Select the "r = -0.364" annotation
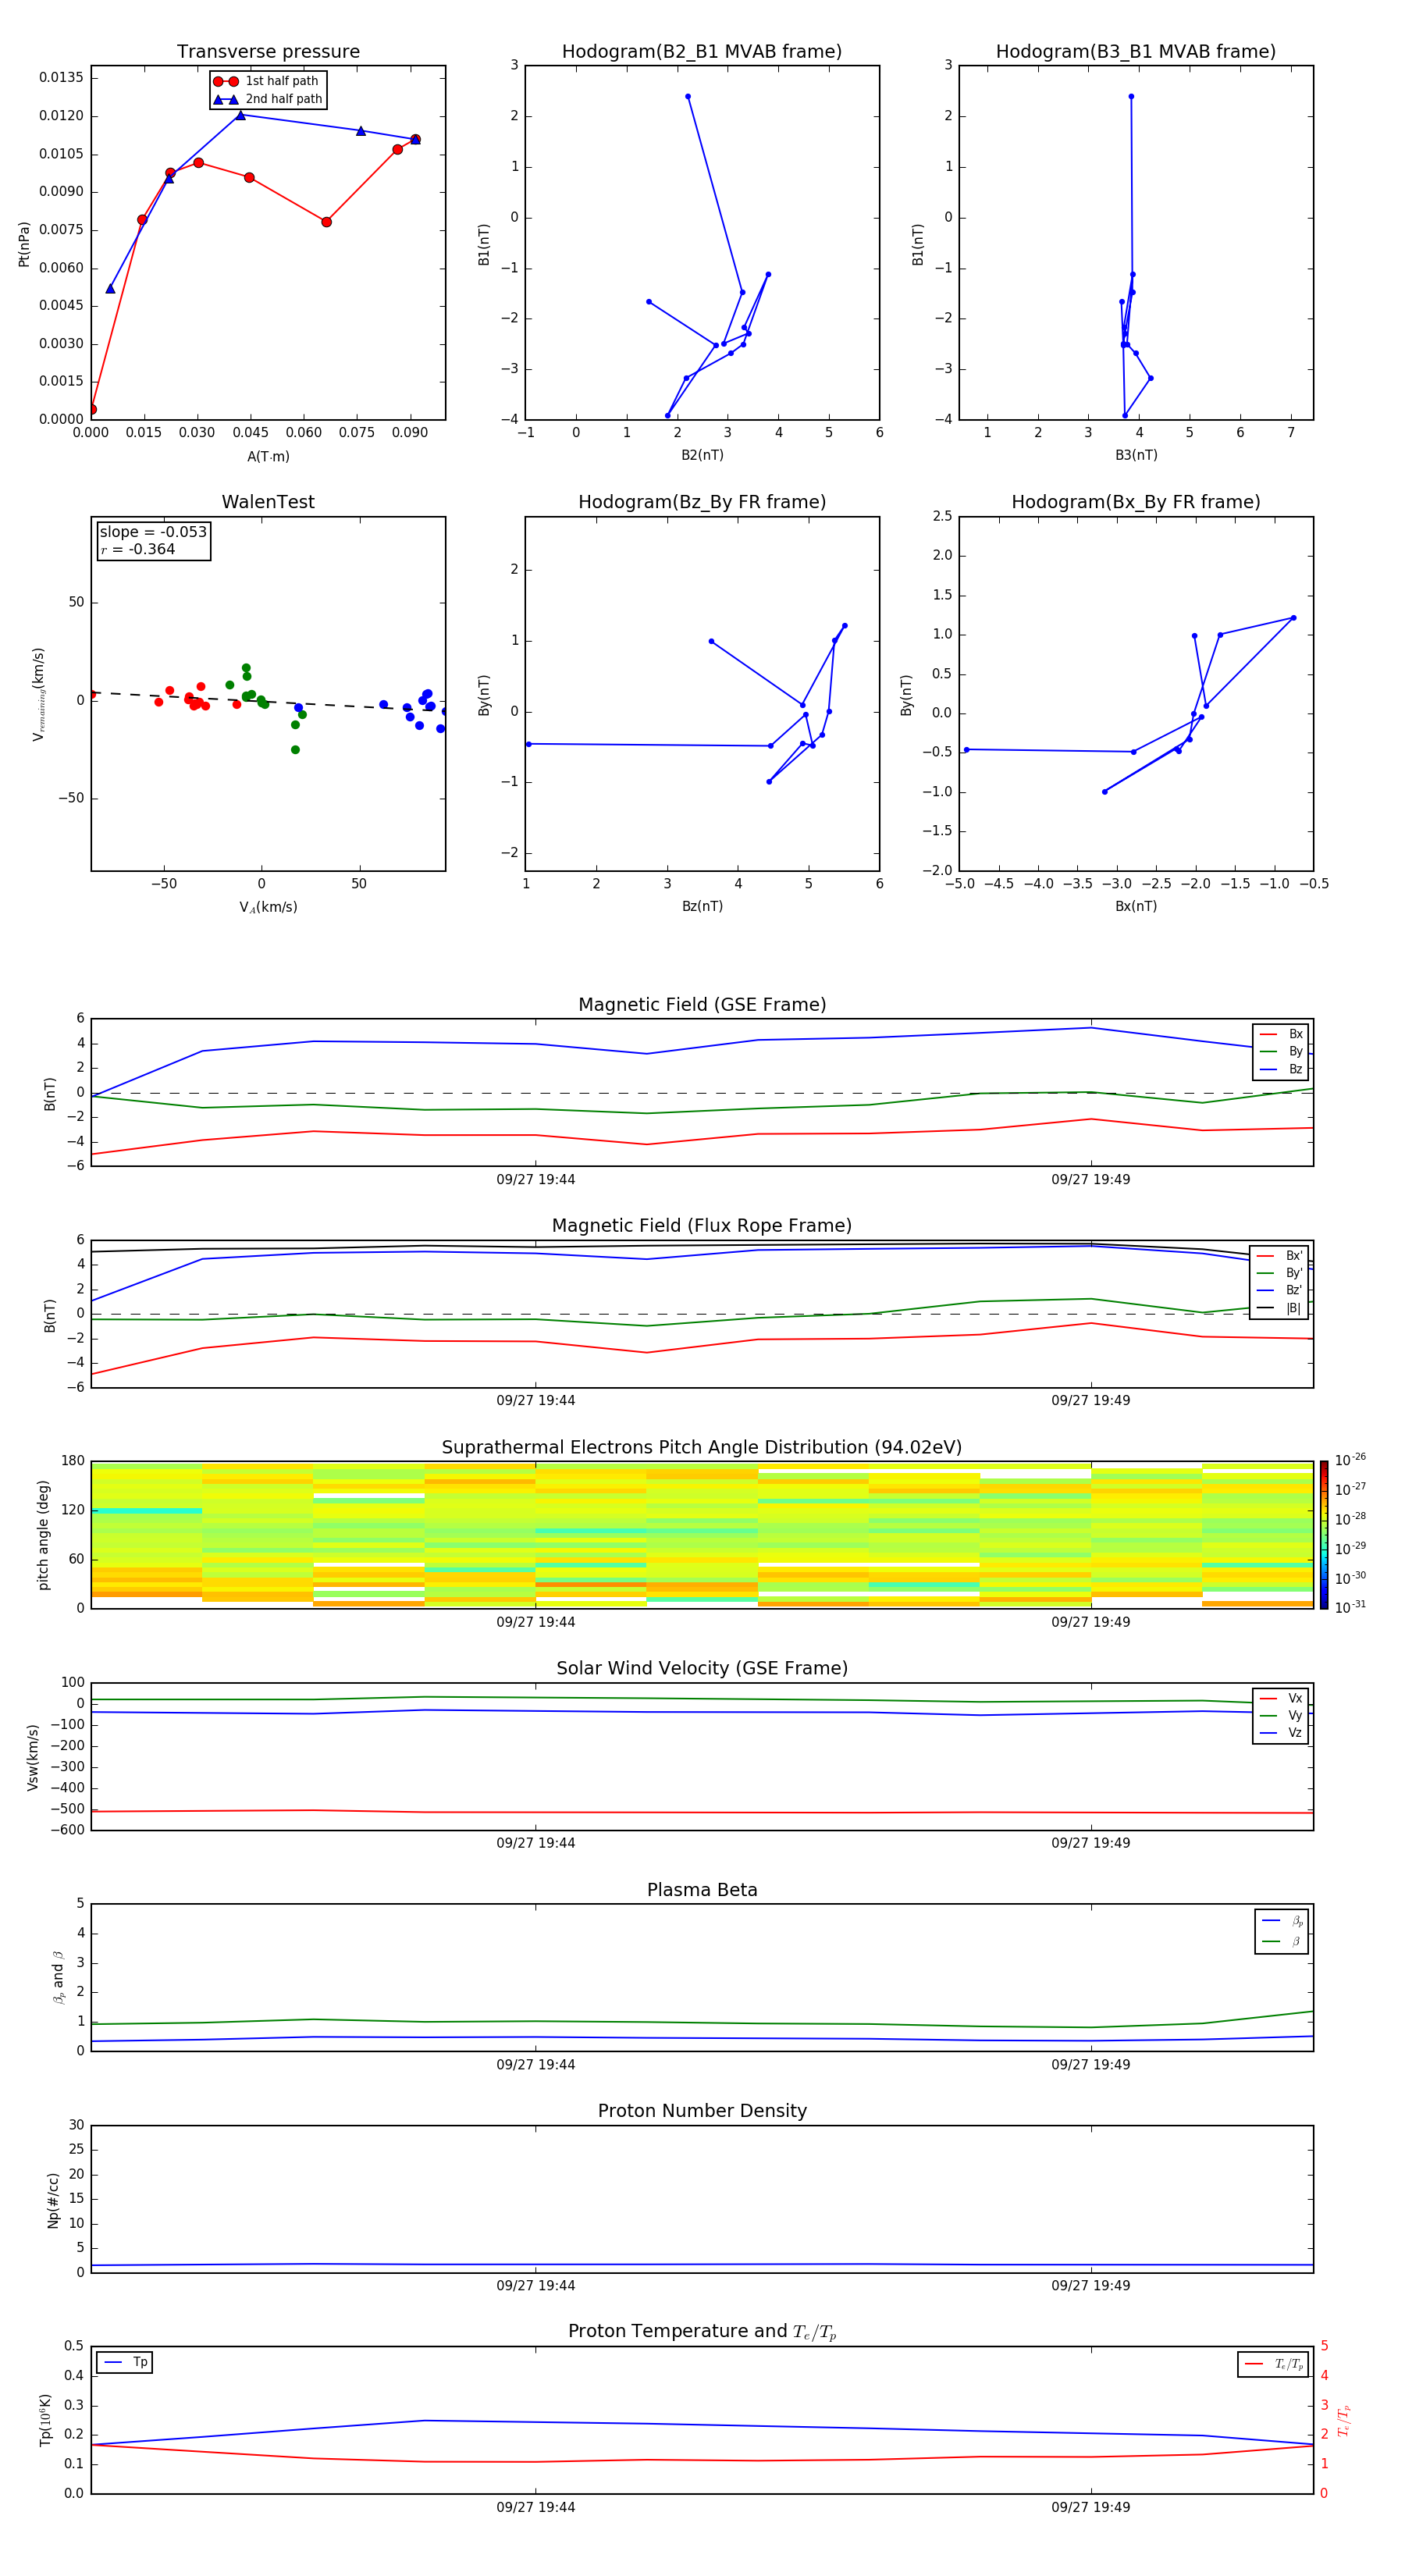Image resolution: width=1405 pixels, height=2576 pixels. 138,549
